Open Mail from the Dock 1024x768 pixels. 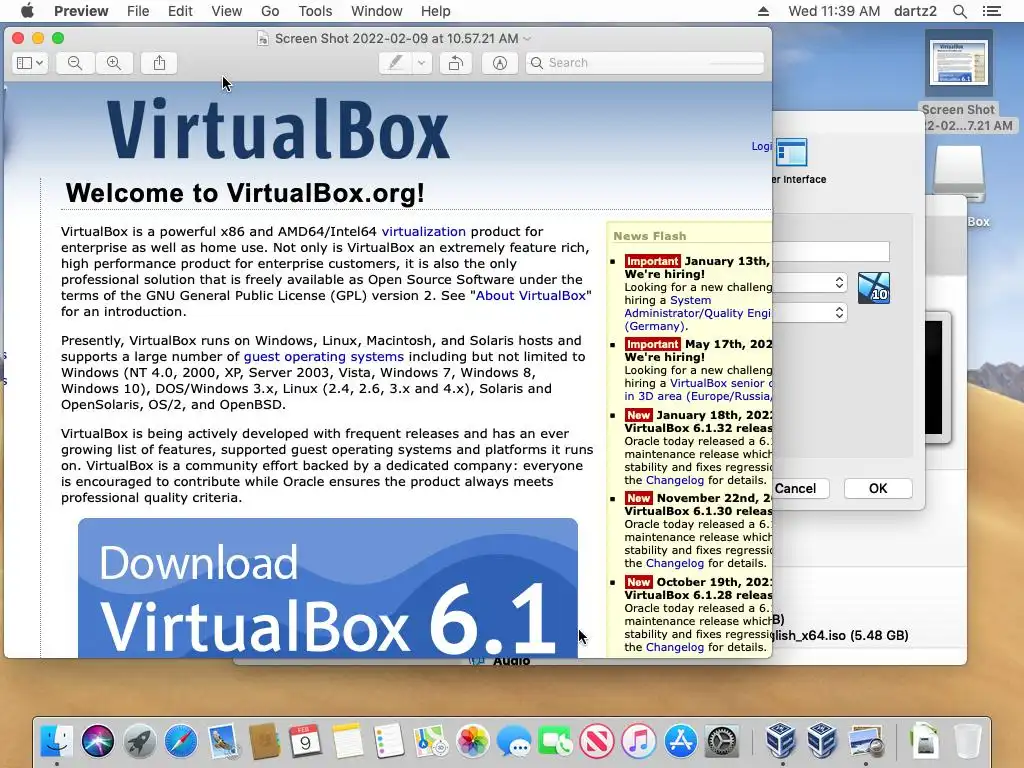point(223,741)
